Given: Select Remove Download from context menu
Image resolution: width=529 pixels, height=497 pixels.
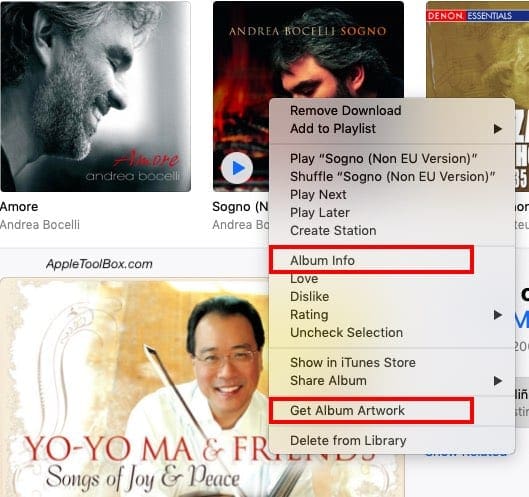Looking at the screenshot, I should [x=345, y=110].
